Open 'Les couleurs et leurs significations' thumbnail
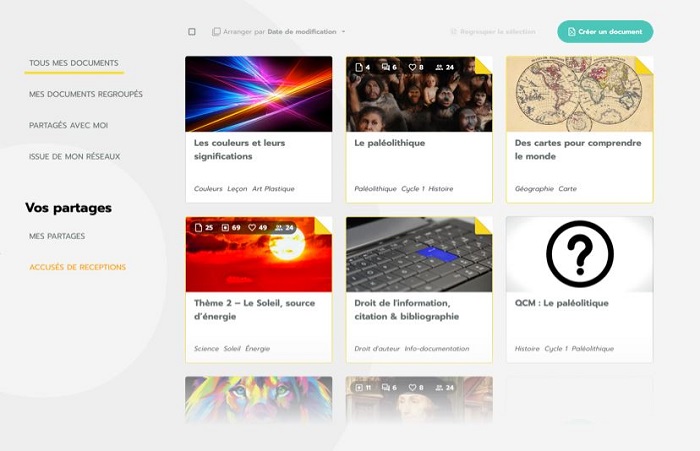The height and width of the screenshot is (451, 700). point(258,94)
